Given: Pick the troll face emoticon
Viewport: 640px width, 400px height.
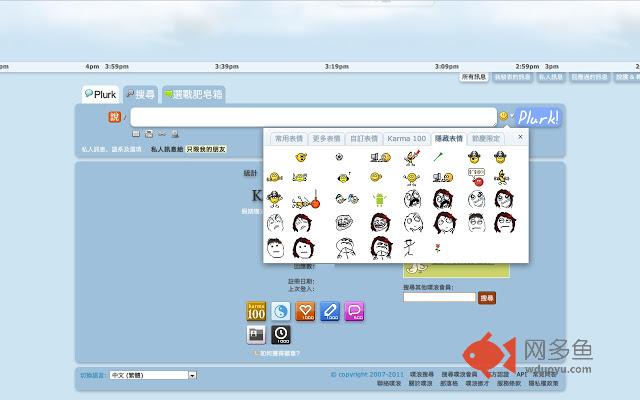Looking at the screenshot, I should (344, 223).
